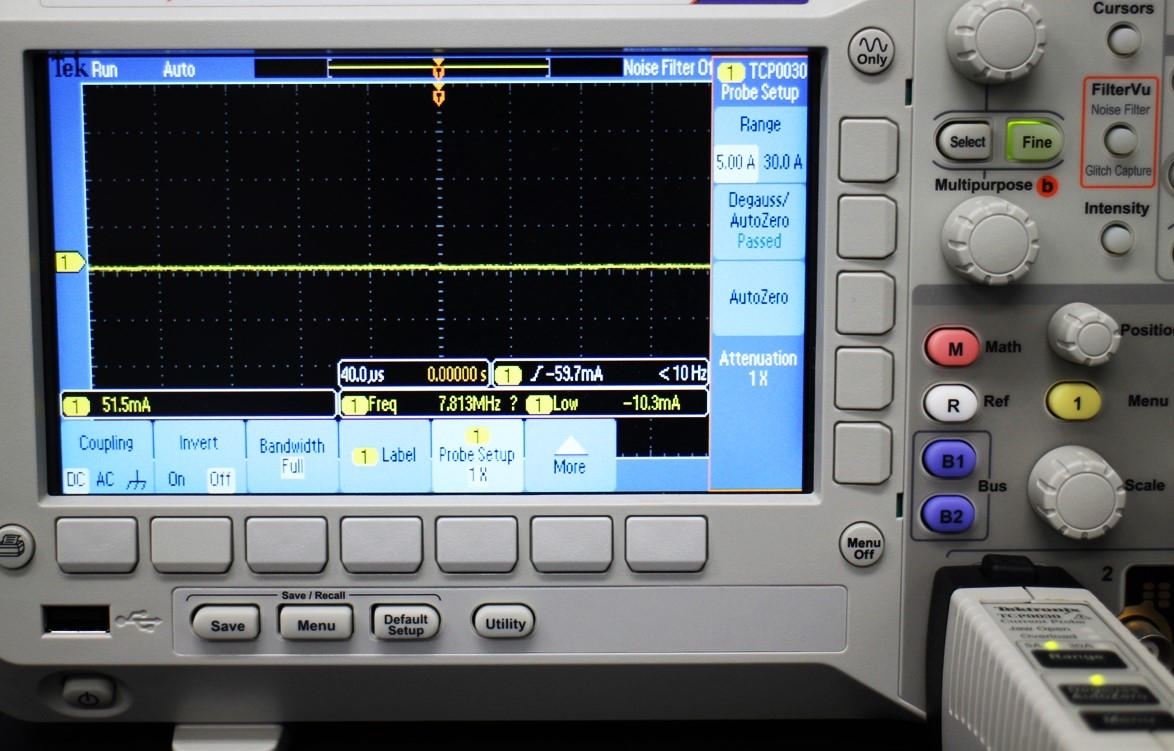Open the Save/Recall Menu button
This screenshot has width=1174, height=751.
point(315,625)
